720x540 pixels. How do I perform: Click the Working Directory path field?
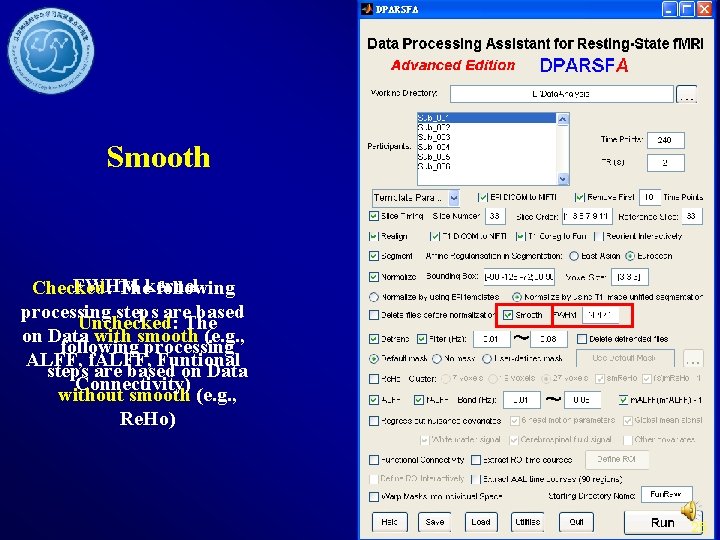click(x=561, y=94)
